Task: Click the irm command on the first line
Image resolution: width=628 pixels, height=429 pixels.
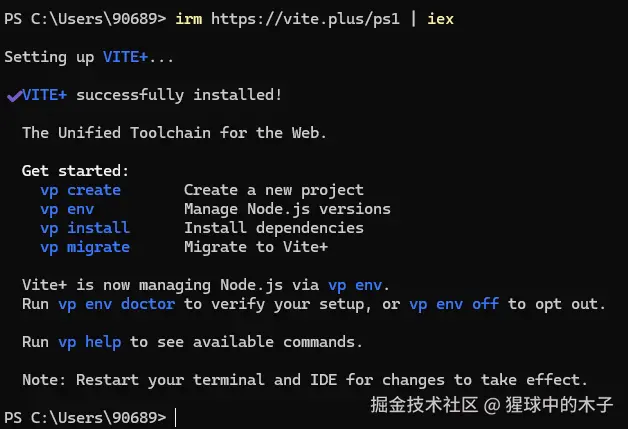Action: (x=188, y=19)
